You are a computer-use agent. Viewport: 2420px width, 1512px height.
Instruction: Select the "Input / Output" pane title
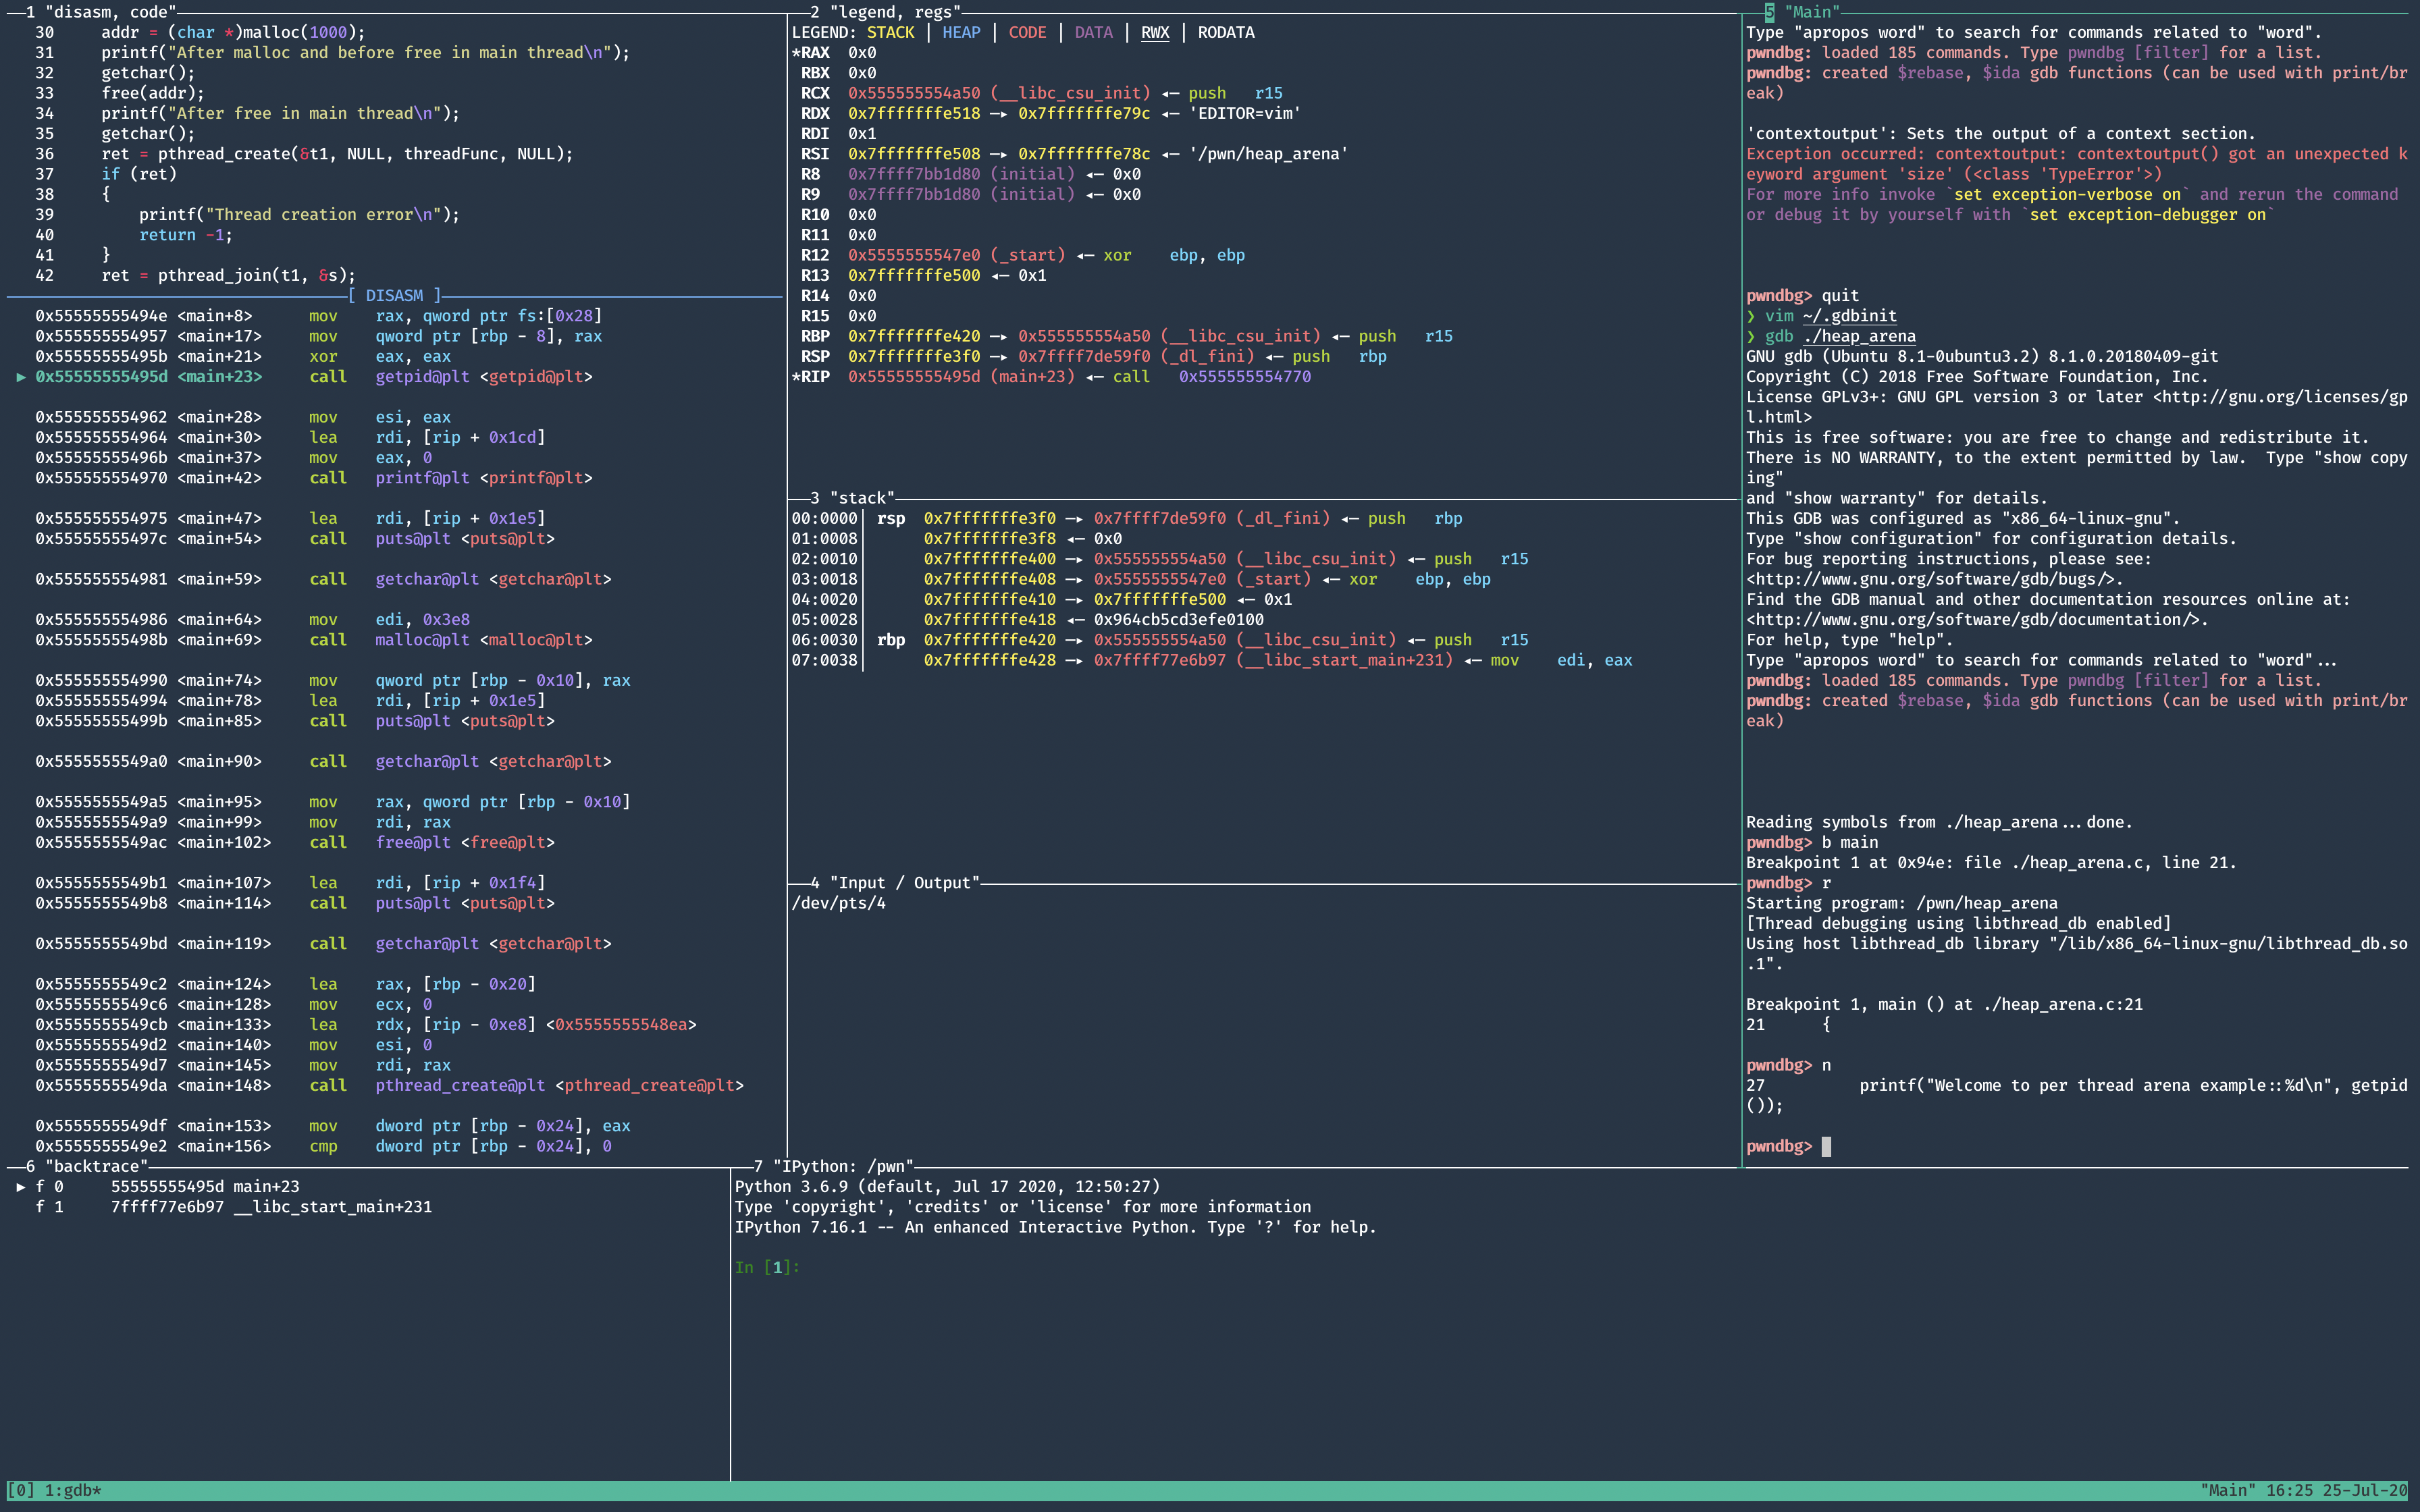click(904, 883)
